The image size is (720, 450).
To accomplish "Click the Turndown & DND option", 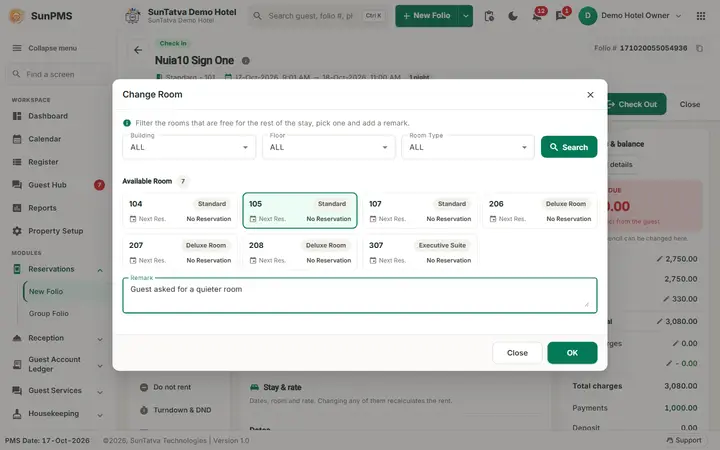I will click(175, 410).
